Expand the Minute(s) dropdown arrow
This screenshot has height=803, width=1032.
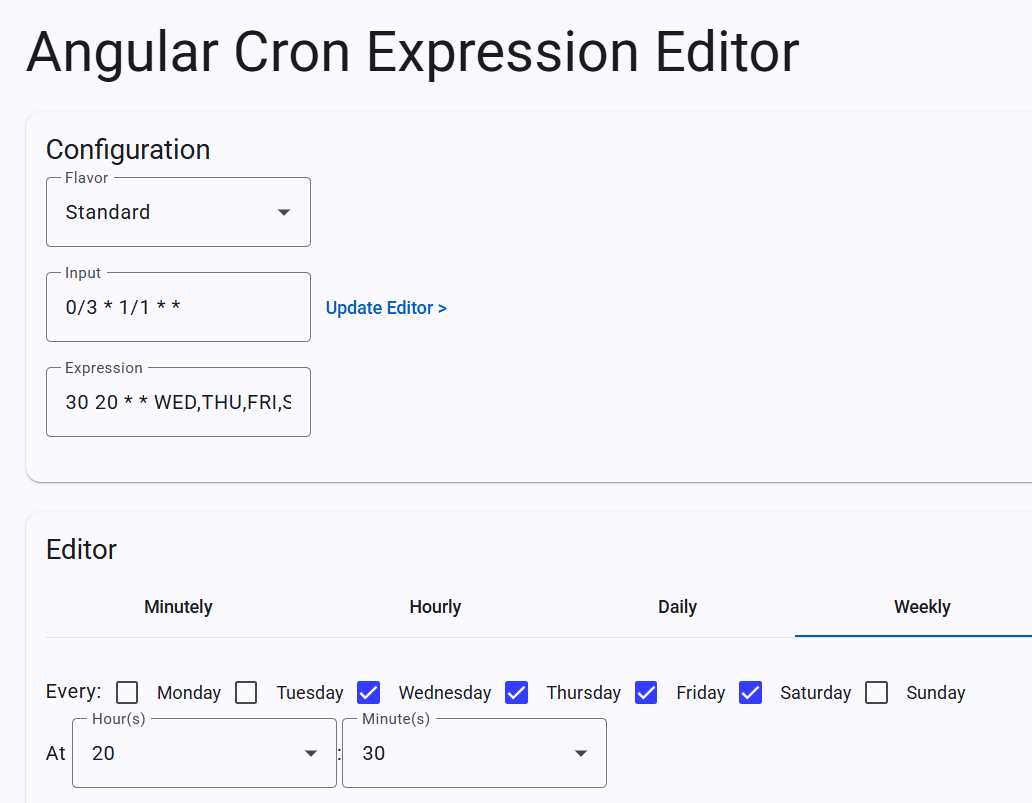tap(581, 753)
